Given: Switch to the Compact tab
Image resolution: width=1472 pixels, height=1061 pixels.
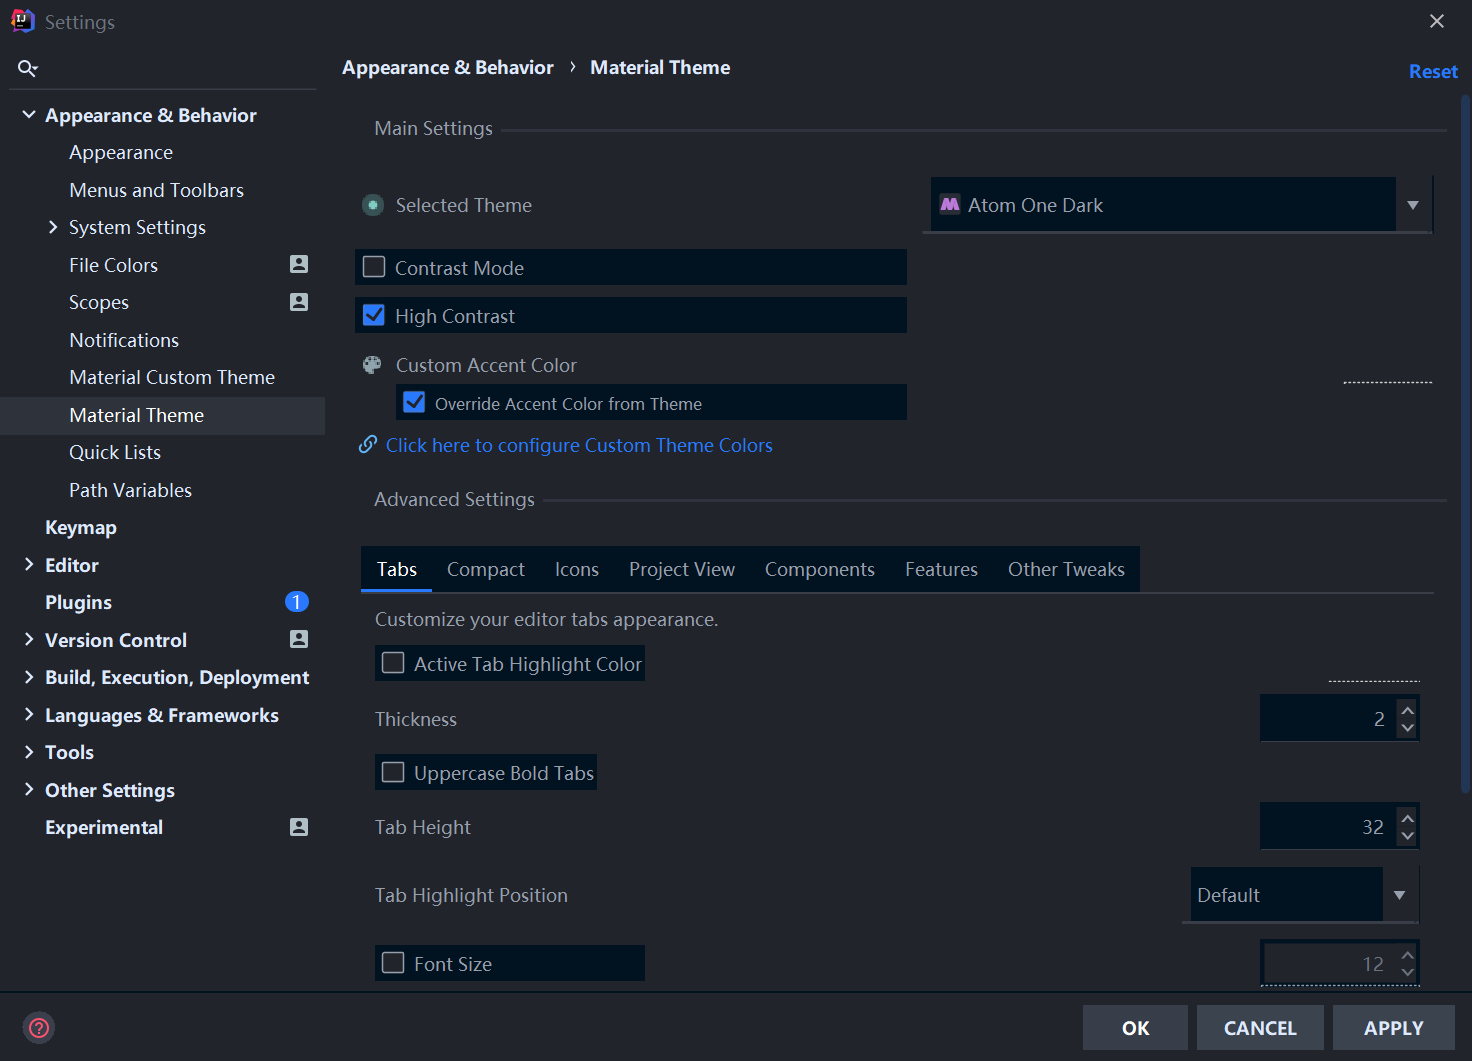Looking at the screenshot, I should tap(486, 569).
